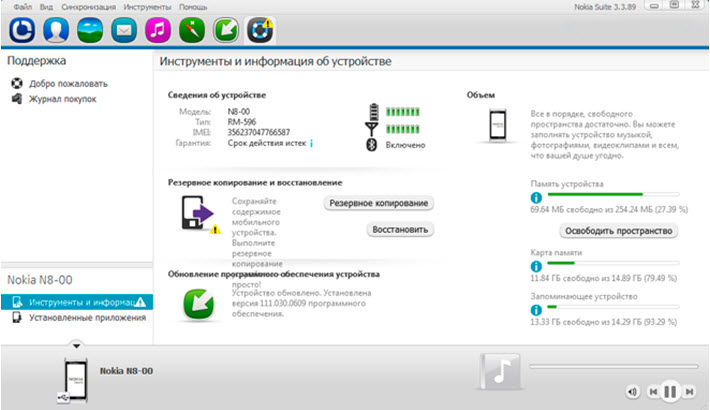Open the Messages envelope icon
This screenshot has width=710, height=410.
[x=124, y=30]
